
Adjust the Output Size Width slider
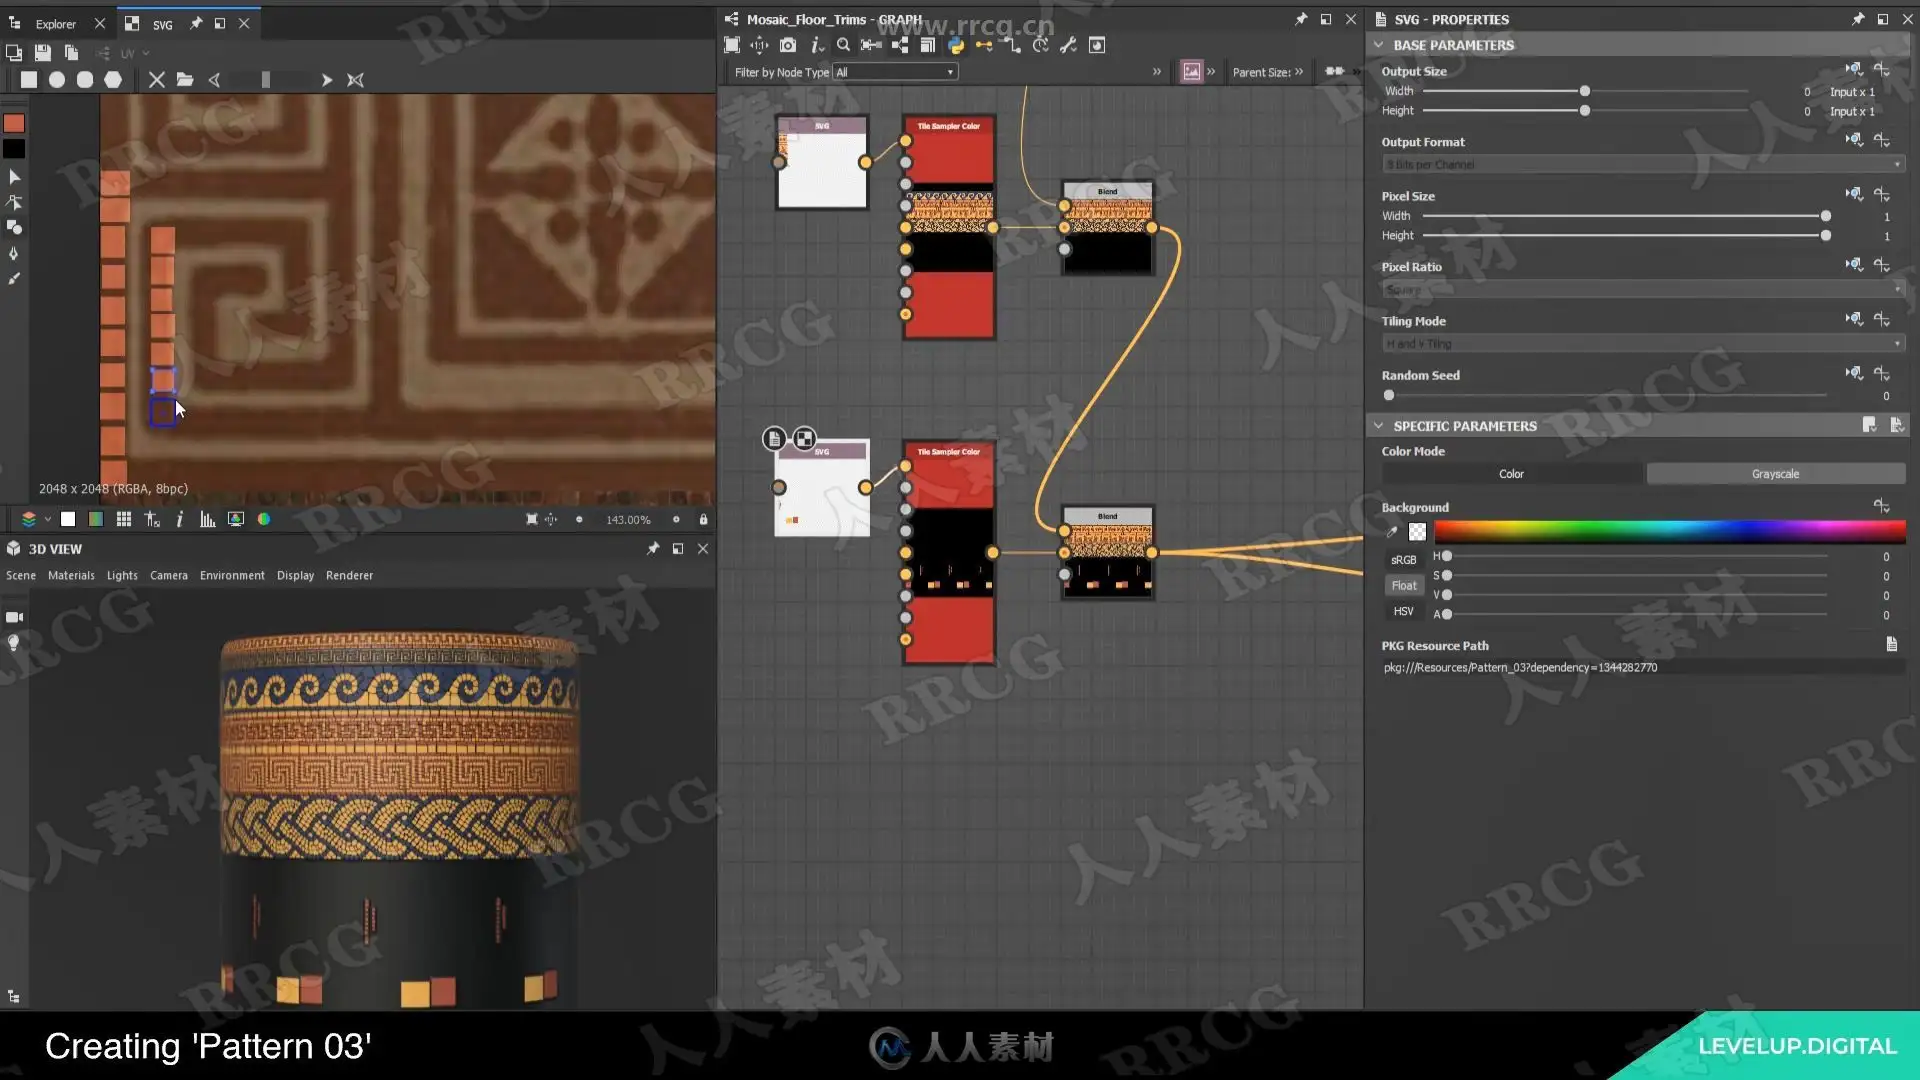[x=1585, y=91]
